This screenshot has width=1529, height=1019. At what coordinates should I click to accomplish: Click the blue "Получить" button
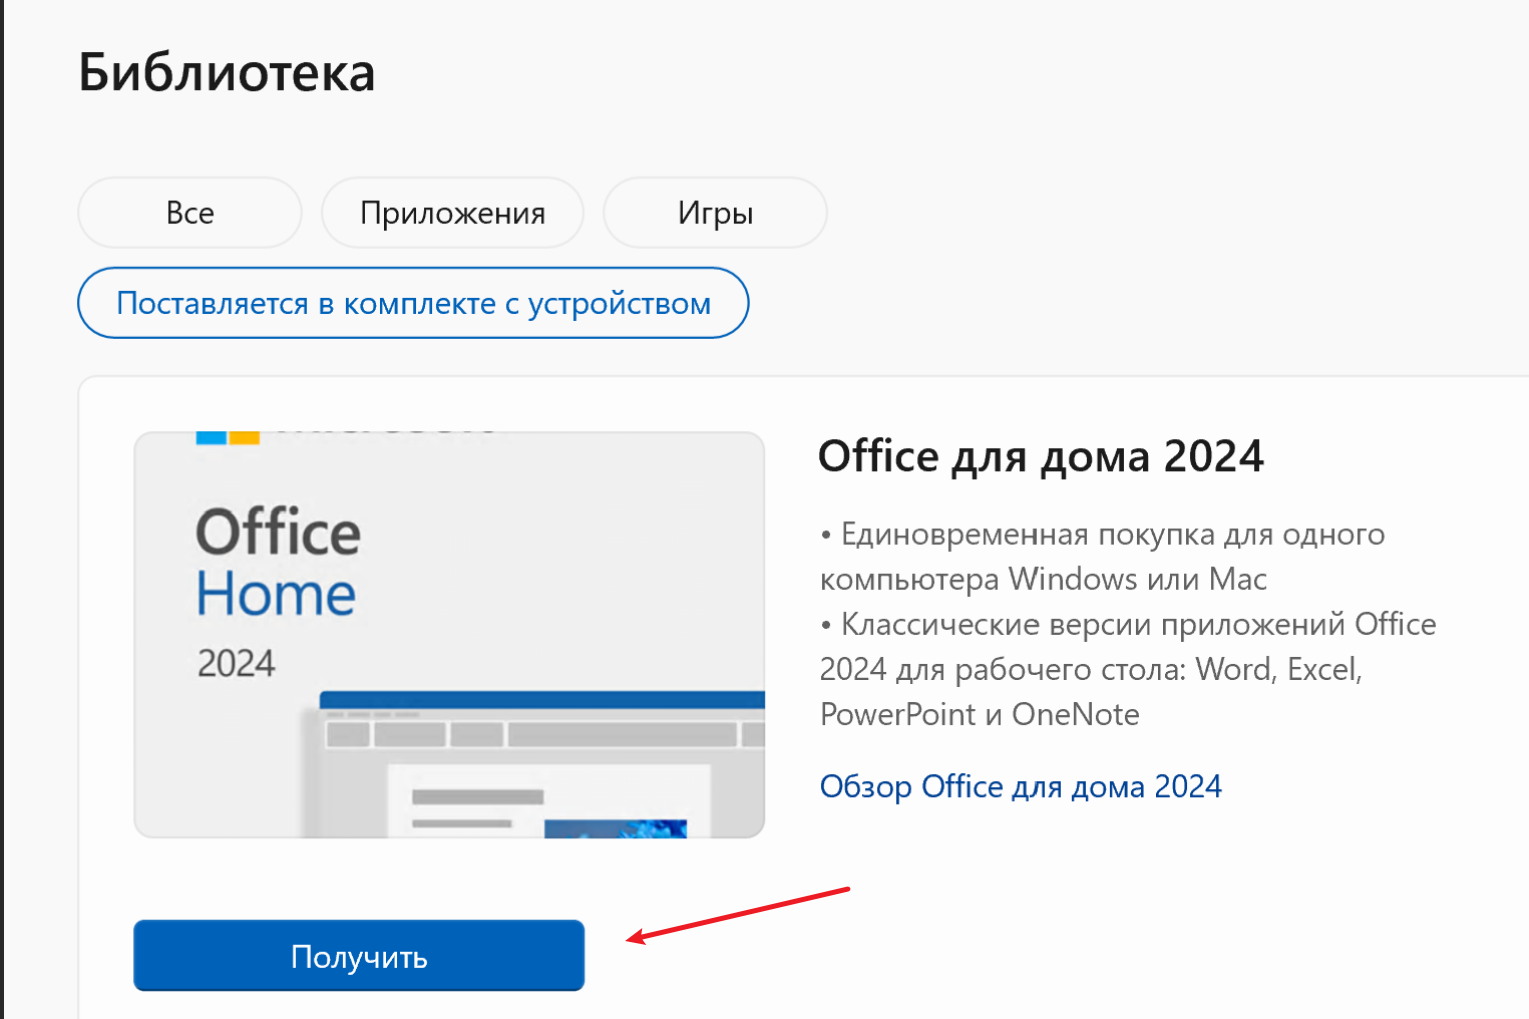coord(359,956)
